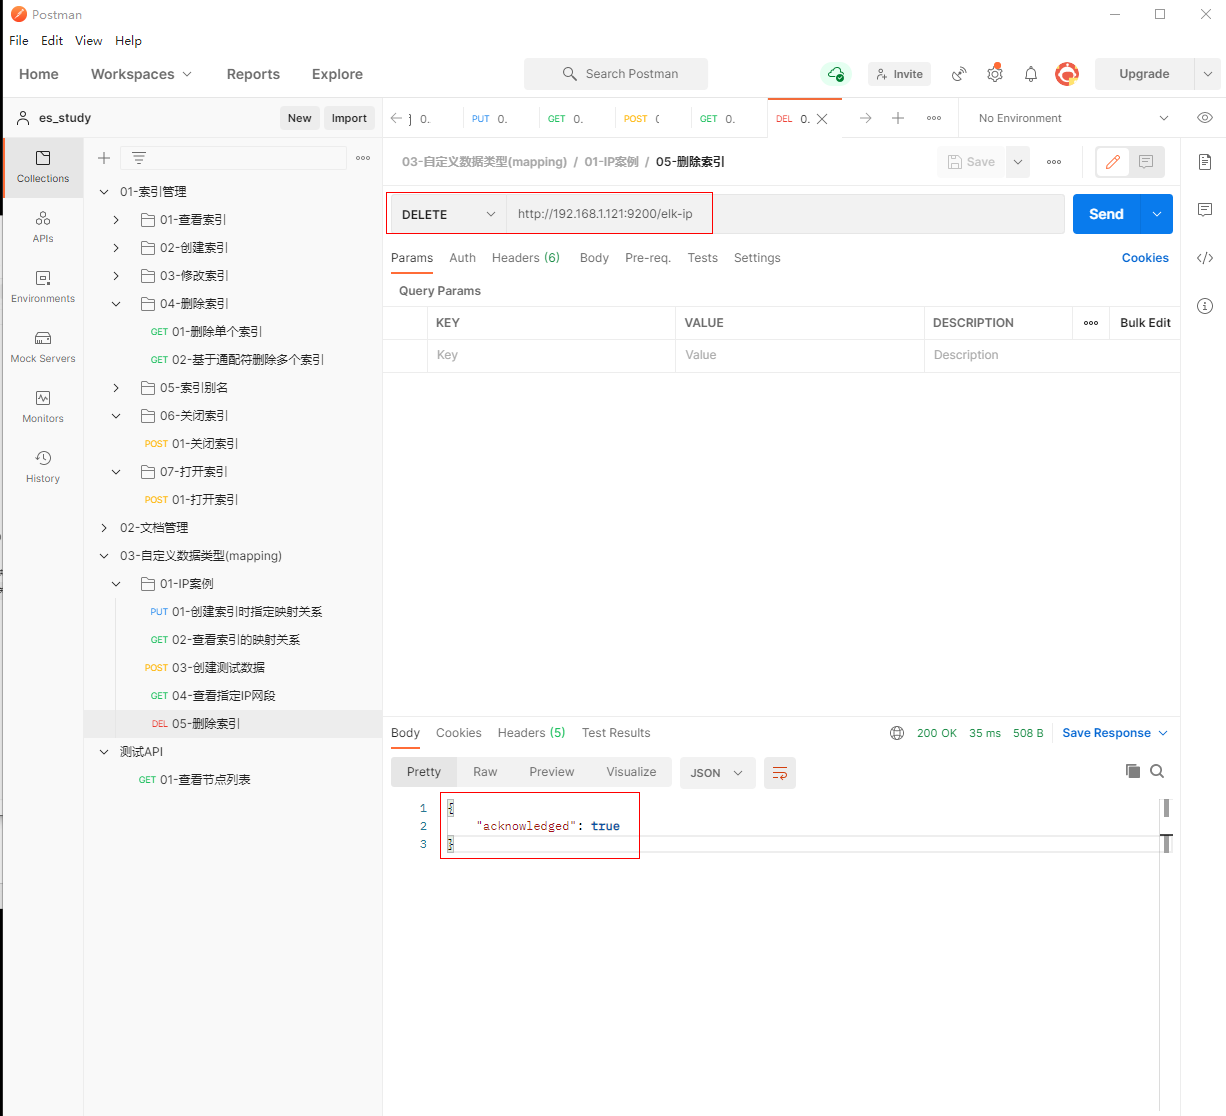Open History in the sidebar
Viewport: 1226px width, 1116px height.
(43, 466)
